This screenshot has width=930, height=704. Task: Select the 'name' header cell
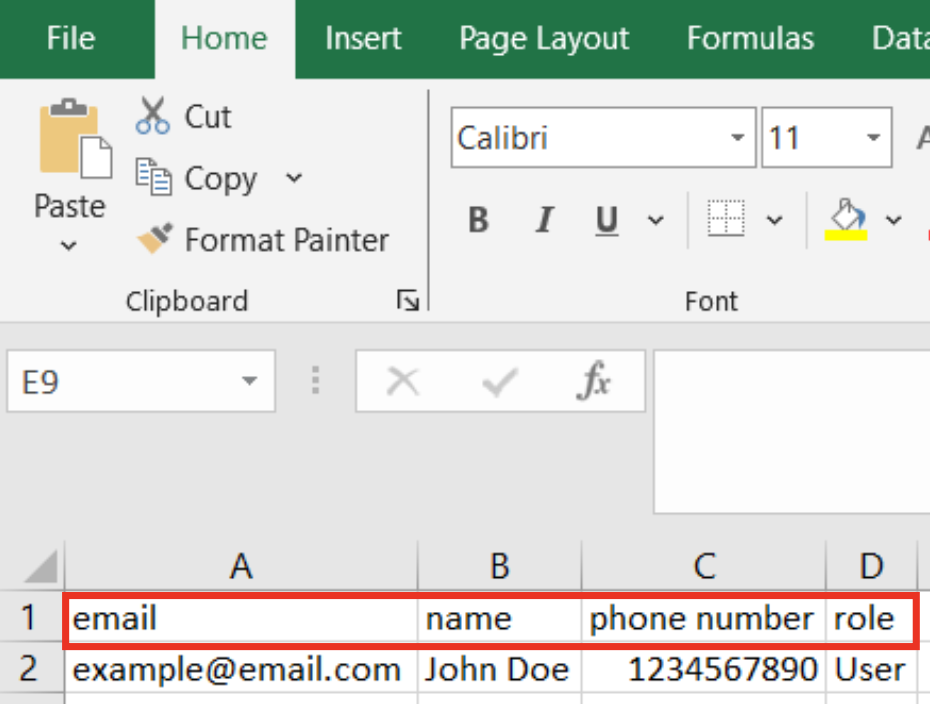[499, 619]
